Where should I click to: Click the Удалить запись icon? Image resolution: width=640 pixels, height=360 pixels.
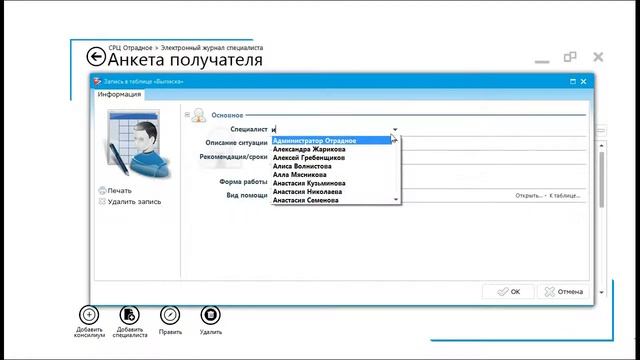(102, 202)
